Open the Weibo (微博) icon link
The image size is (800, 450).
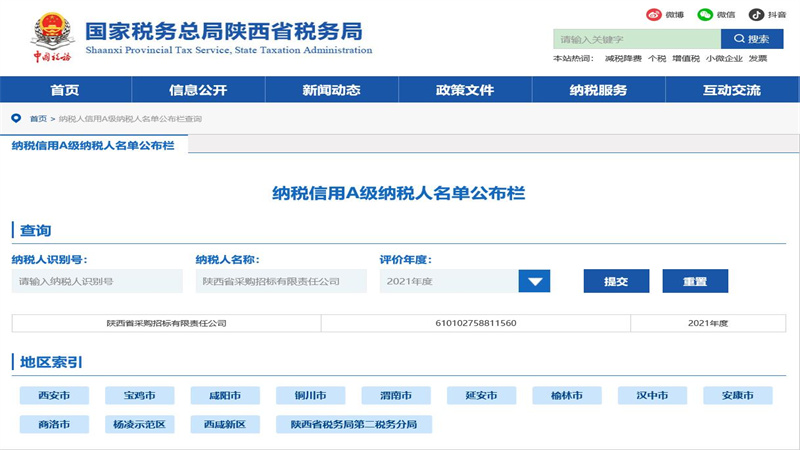pos(654,14)
